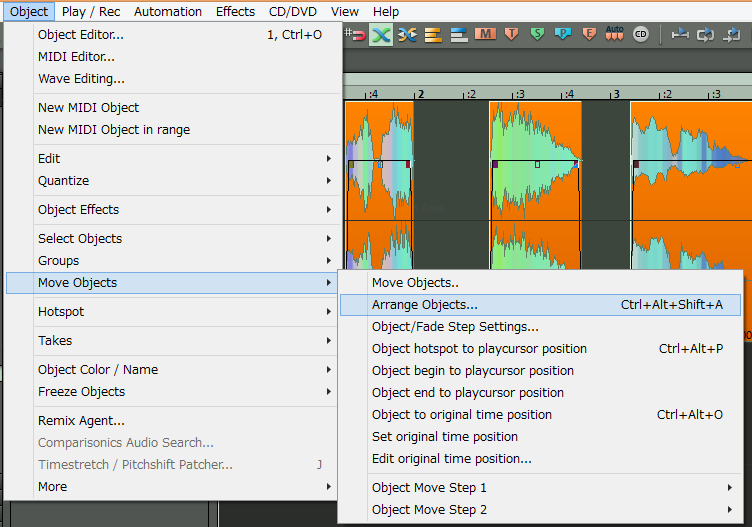752x527 pixels.
Task: Open the Automation menu
Action: click(x=168, y=12)
